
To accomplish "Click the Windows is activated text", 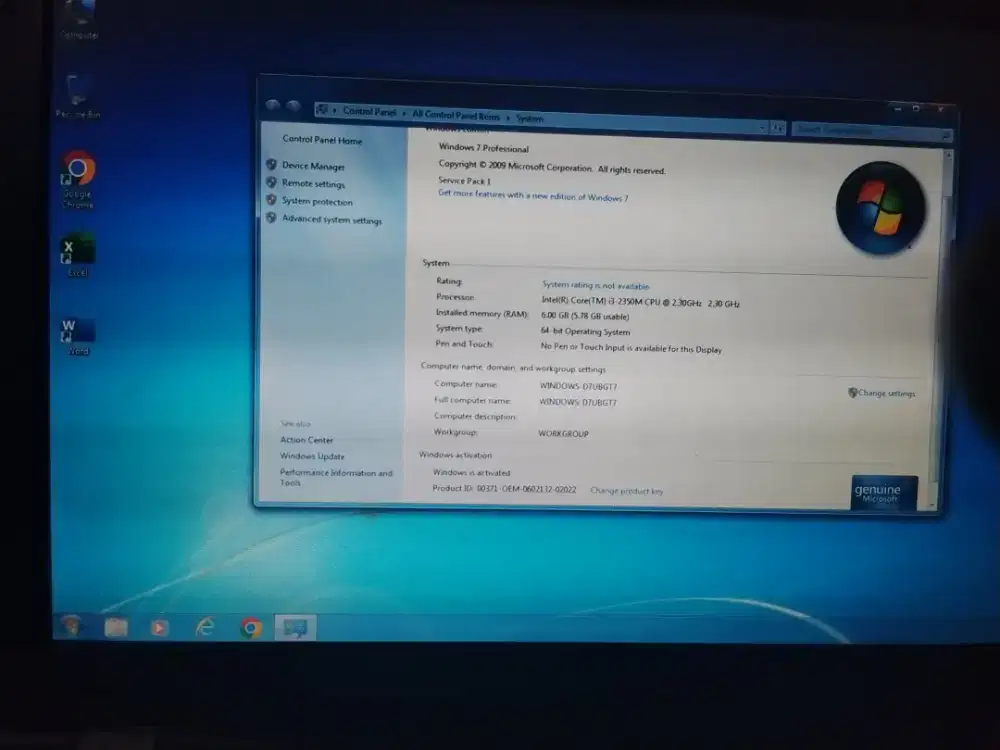I will (x=471, y=473).
